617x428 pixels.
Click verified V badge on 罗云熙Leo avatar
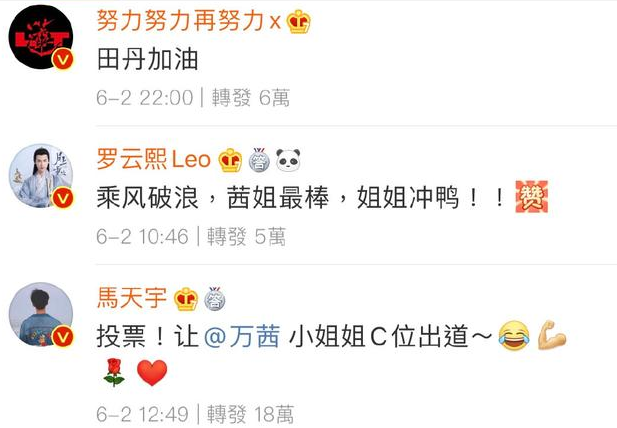click(x=63, y=198)
